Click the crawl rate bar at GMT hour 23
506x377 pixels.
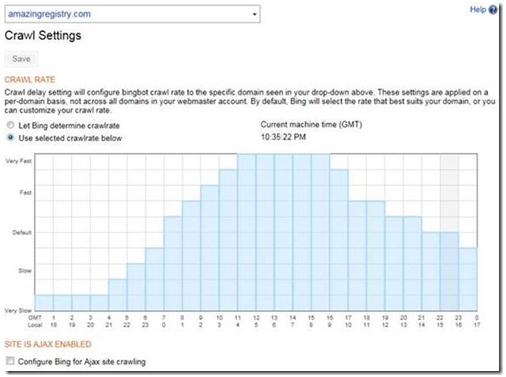click(468, 279)
